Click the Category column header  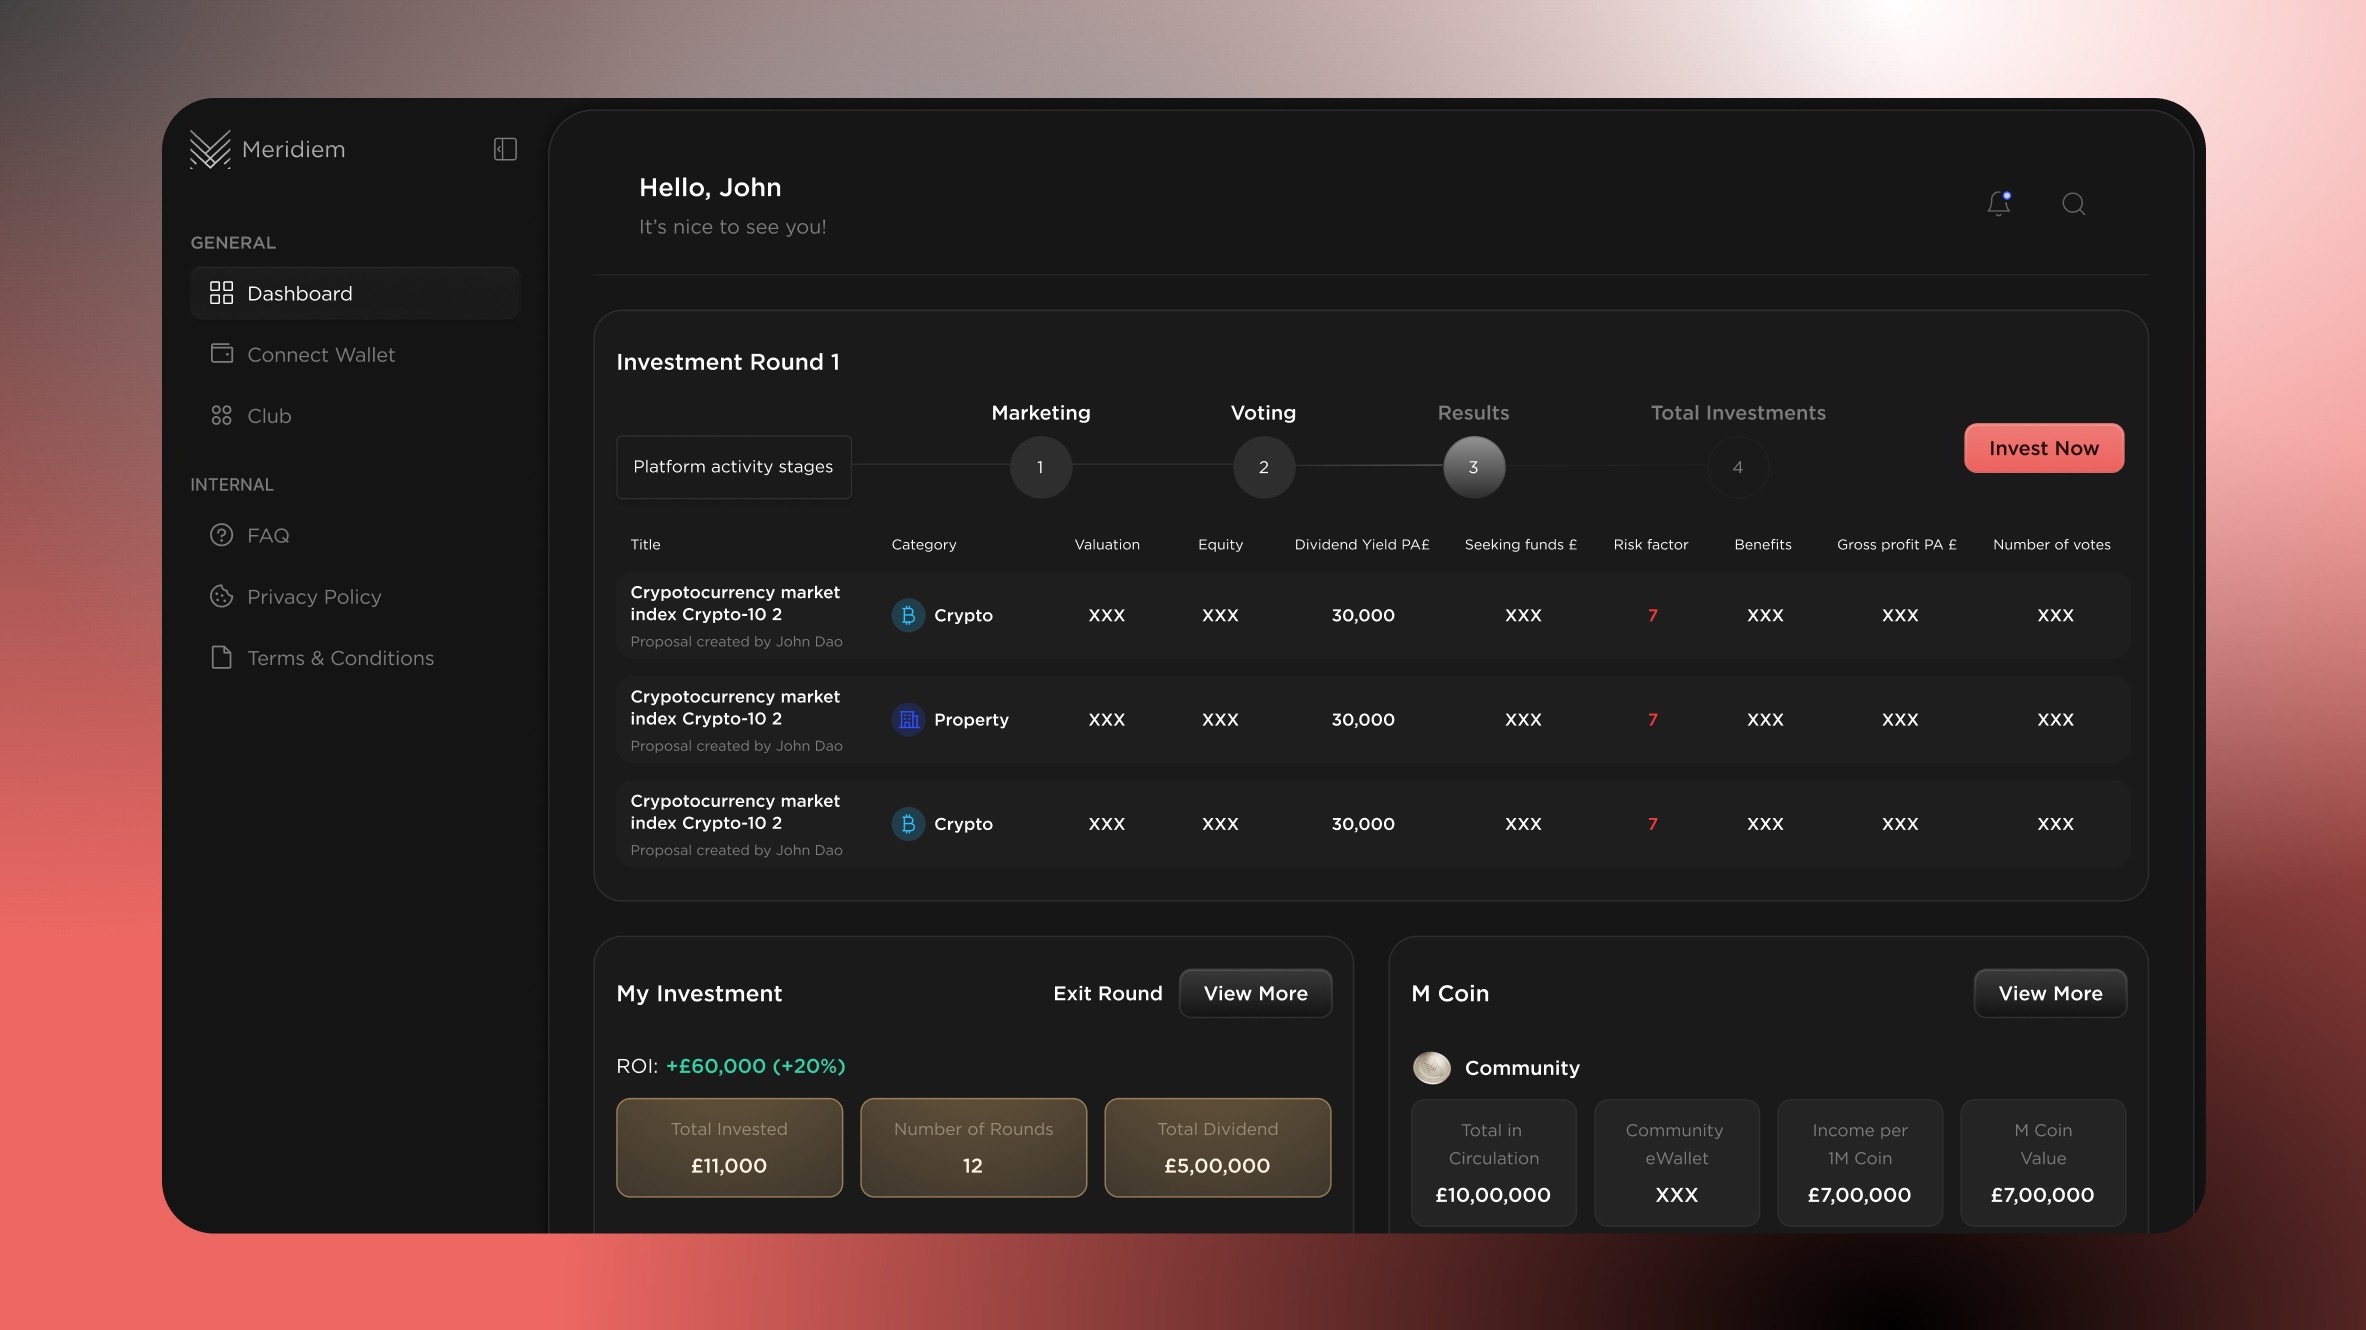(923, 544)
